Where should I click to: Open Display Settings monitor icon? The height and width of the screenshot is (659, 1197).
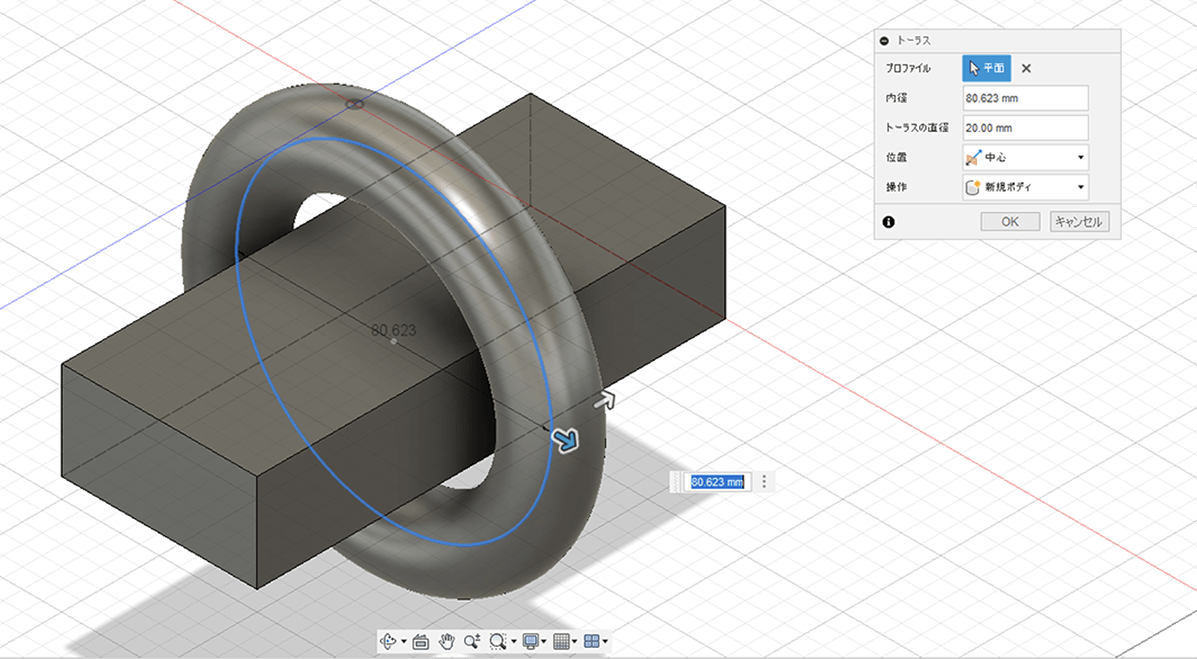point(531,641)
